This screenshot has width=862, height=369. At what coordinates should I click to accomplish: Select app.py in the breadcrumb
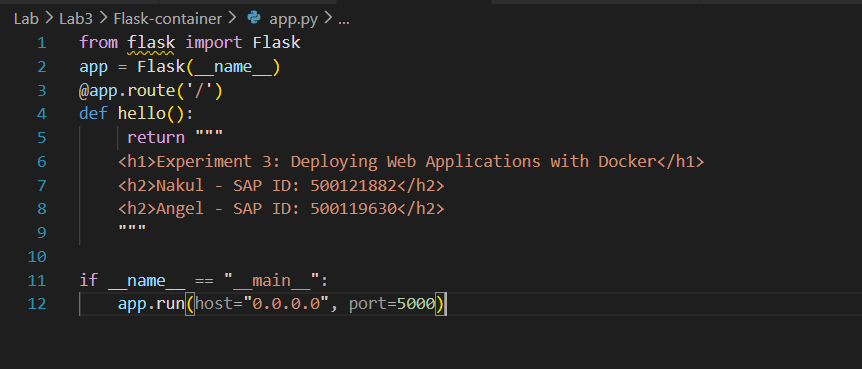click(294, 19)
